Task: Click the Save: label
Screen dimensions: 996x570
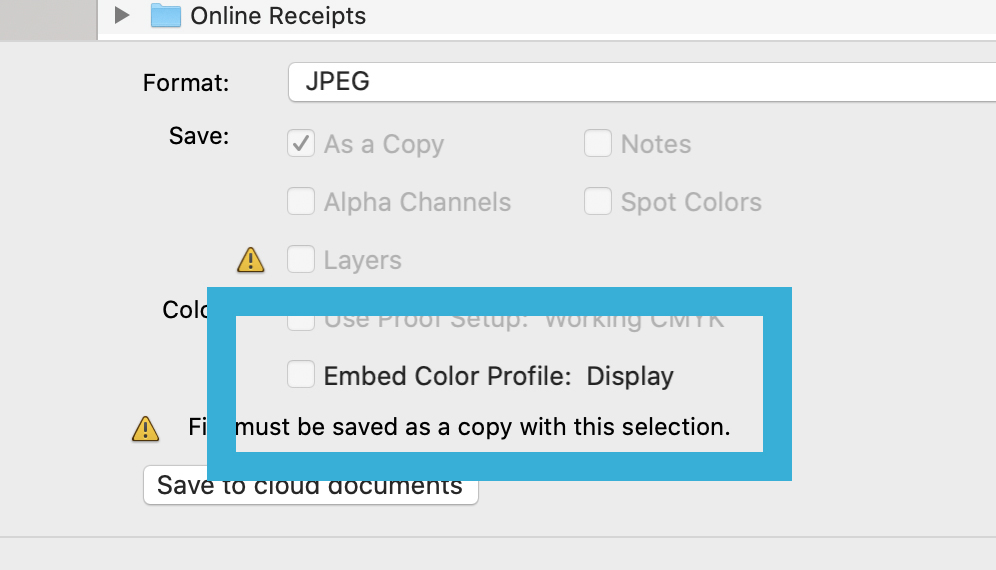Action: [x=199, y=136]
